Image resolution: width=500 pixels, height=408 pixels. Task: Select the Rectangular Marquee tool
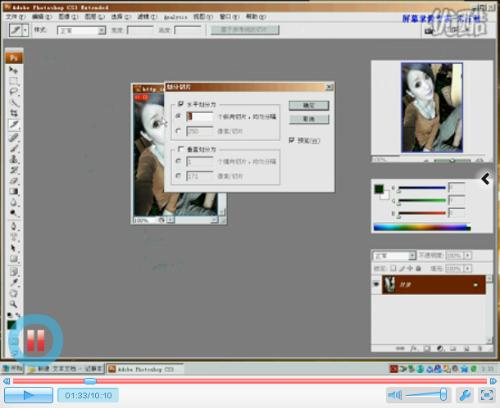14,81
